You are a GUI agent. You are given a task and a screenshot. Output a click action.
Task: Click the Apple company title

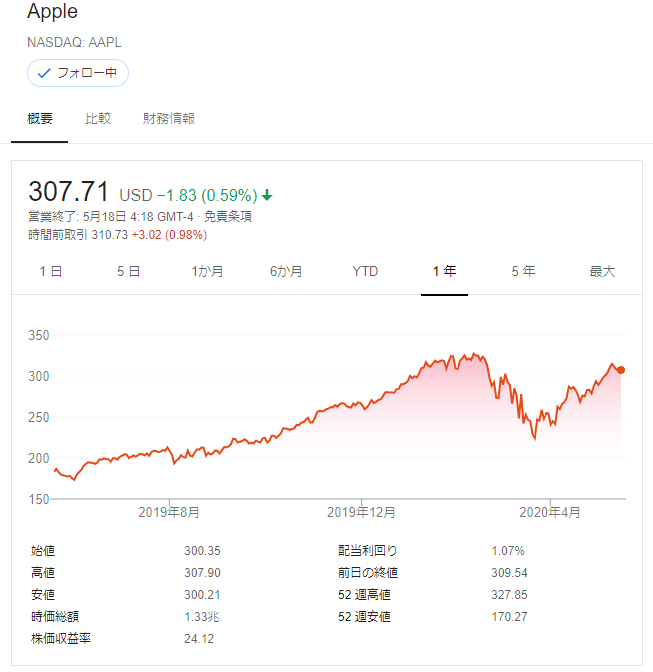click(53, 11)
